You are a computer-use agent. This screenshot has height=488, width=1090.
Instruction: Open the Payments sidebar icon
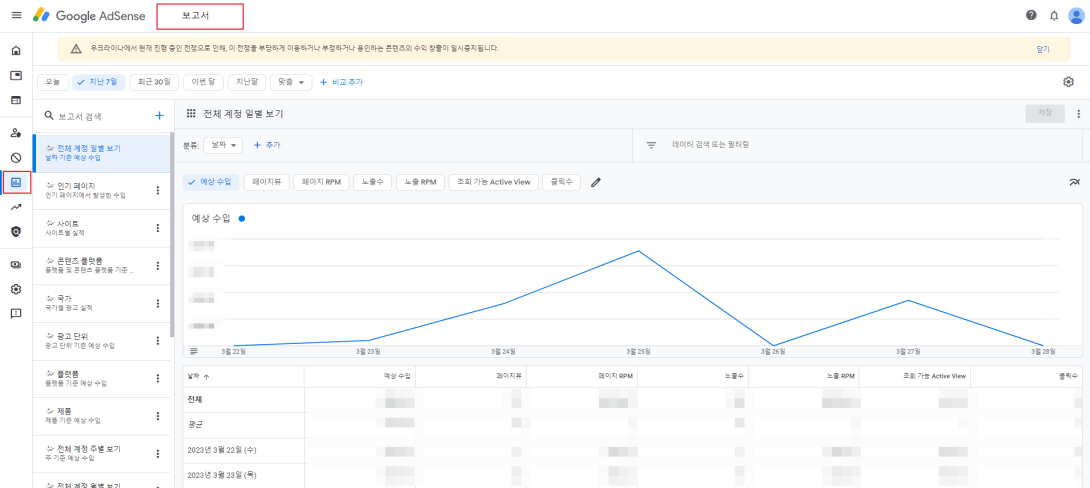click(16, 265)
